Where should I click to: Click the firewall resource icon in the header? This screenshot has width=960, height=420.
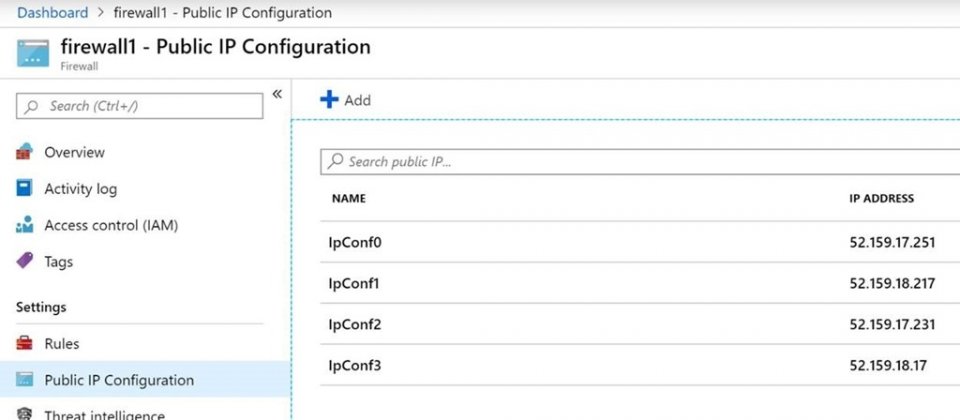pos(33,53)
